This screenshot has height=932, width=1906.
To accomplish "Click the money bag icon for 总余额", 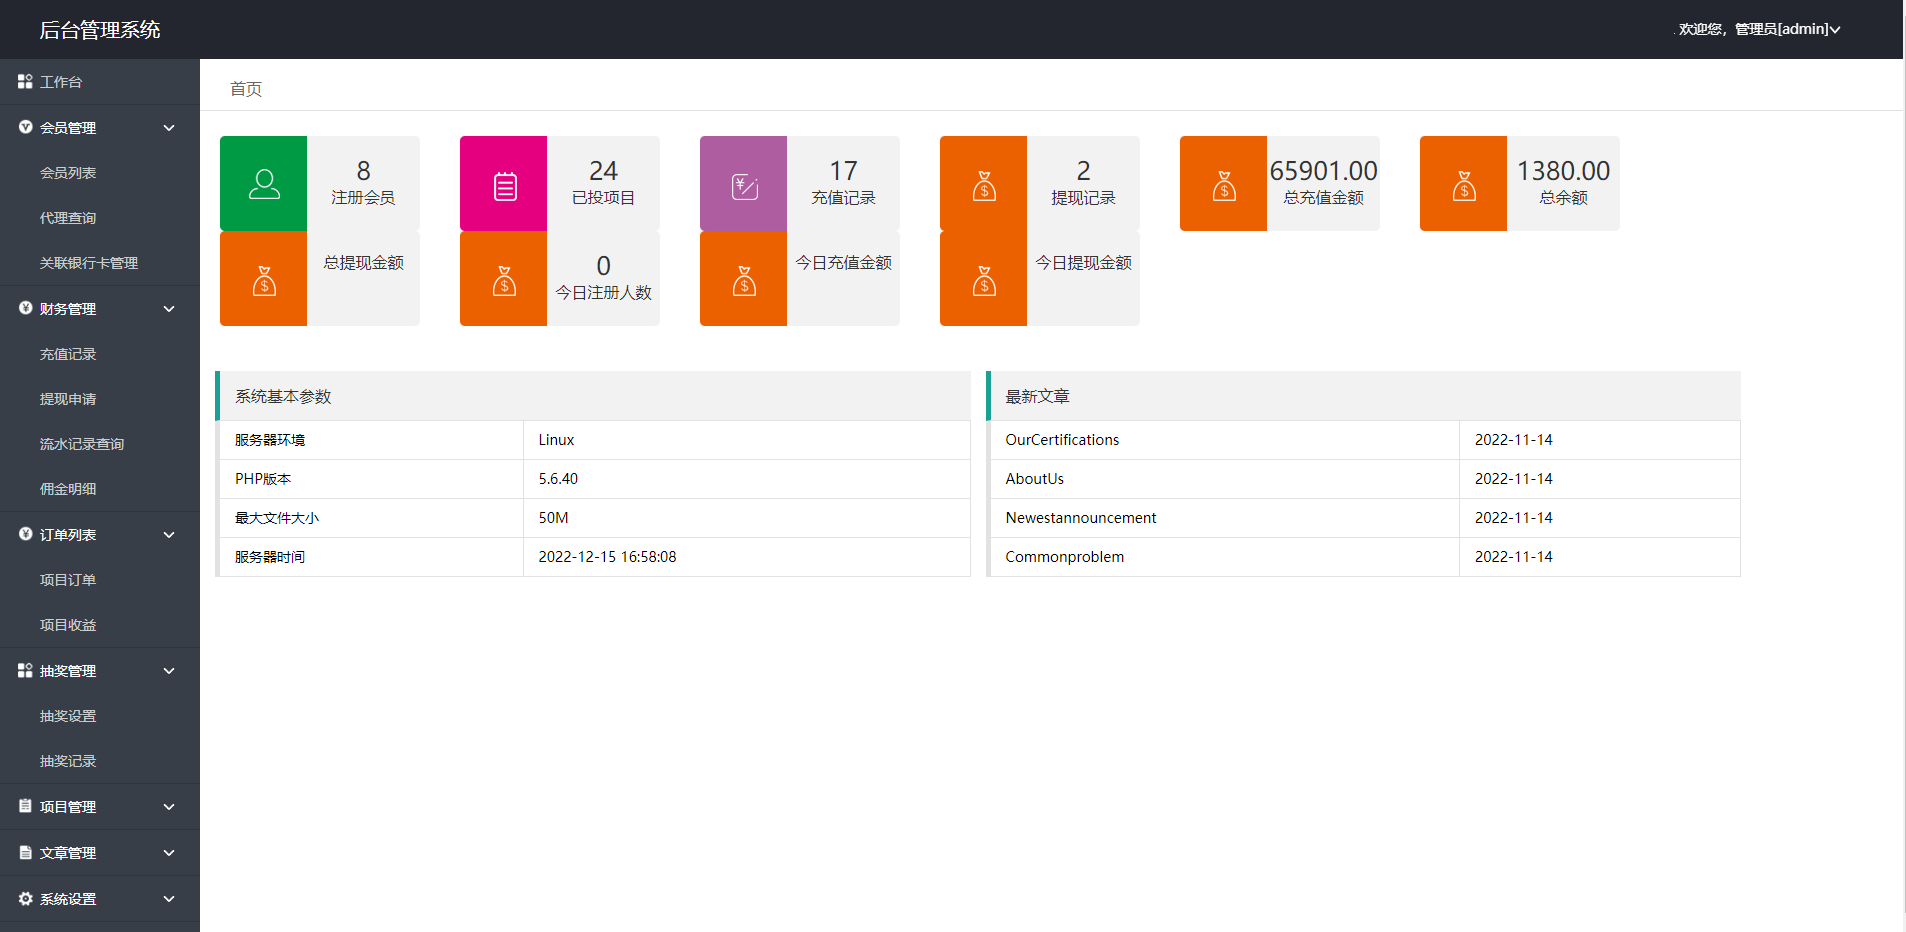I will click(1464, 186).
